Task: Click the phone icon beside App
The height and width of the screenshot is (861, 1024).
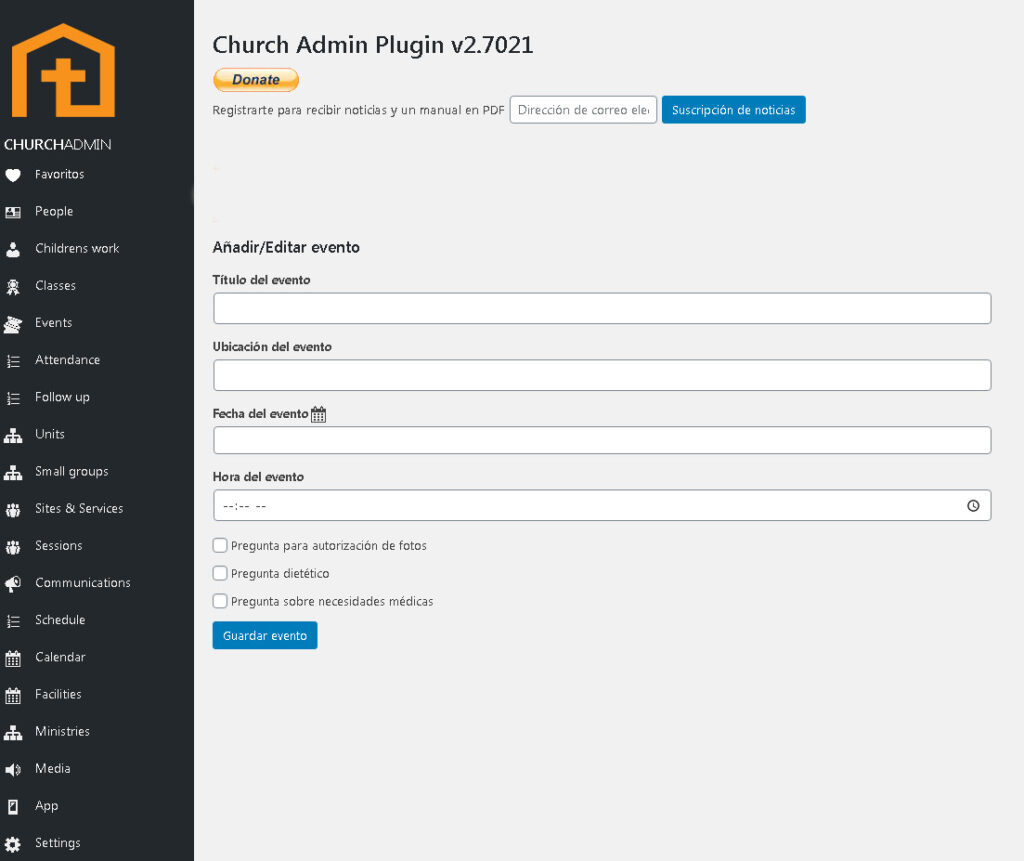Action: [13, 806]
